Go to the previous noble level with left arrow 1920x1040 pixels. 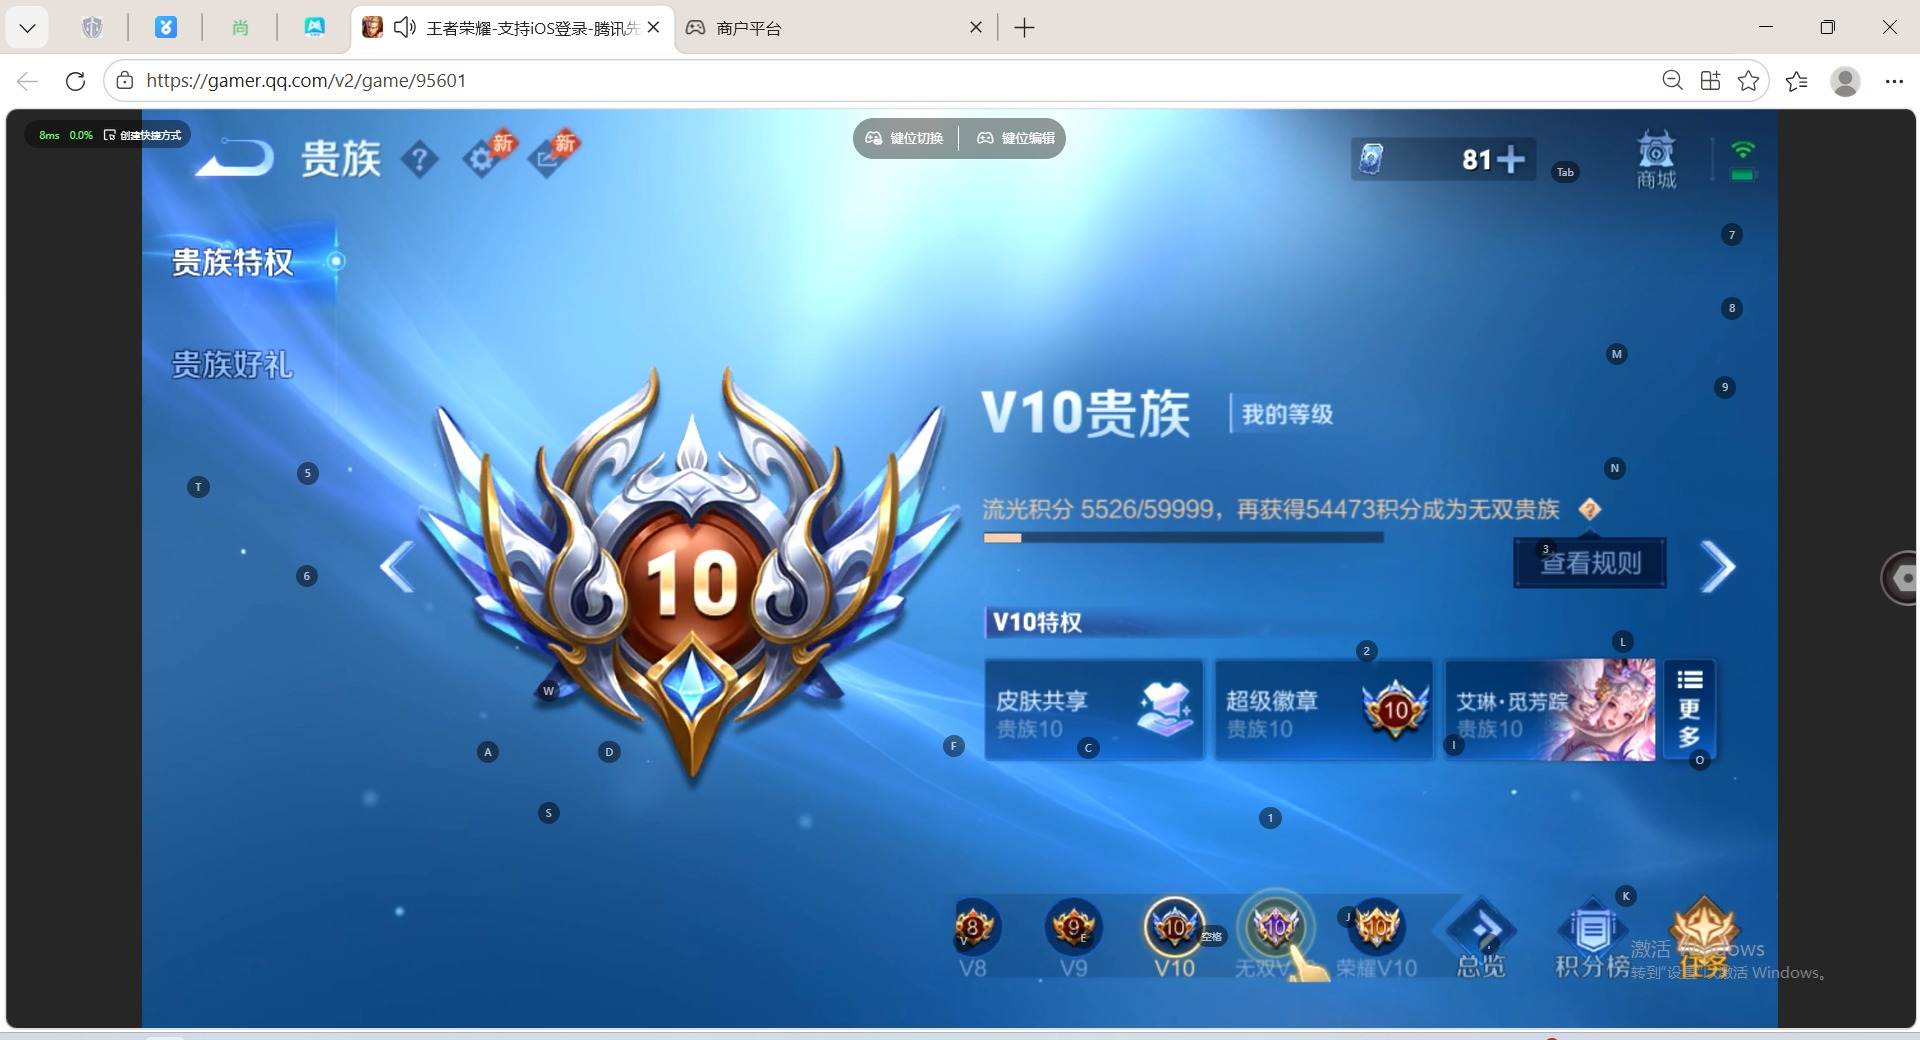[397, 567]
